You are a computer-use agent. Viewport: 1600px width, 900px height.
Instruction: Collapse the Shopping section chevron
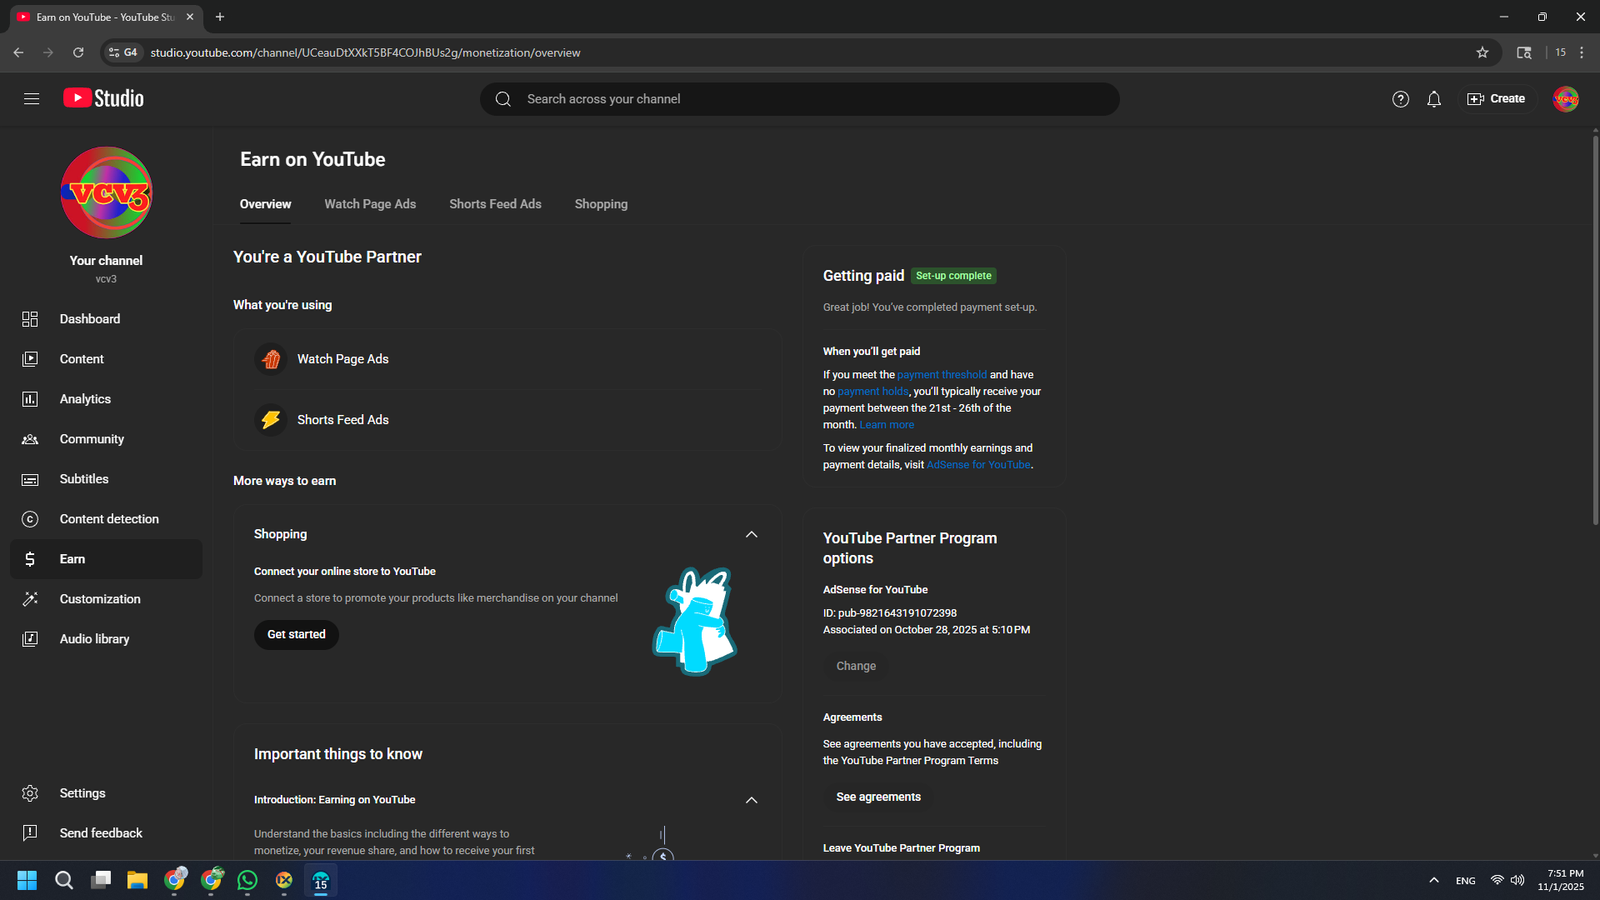[x=752, y=535]
